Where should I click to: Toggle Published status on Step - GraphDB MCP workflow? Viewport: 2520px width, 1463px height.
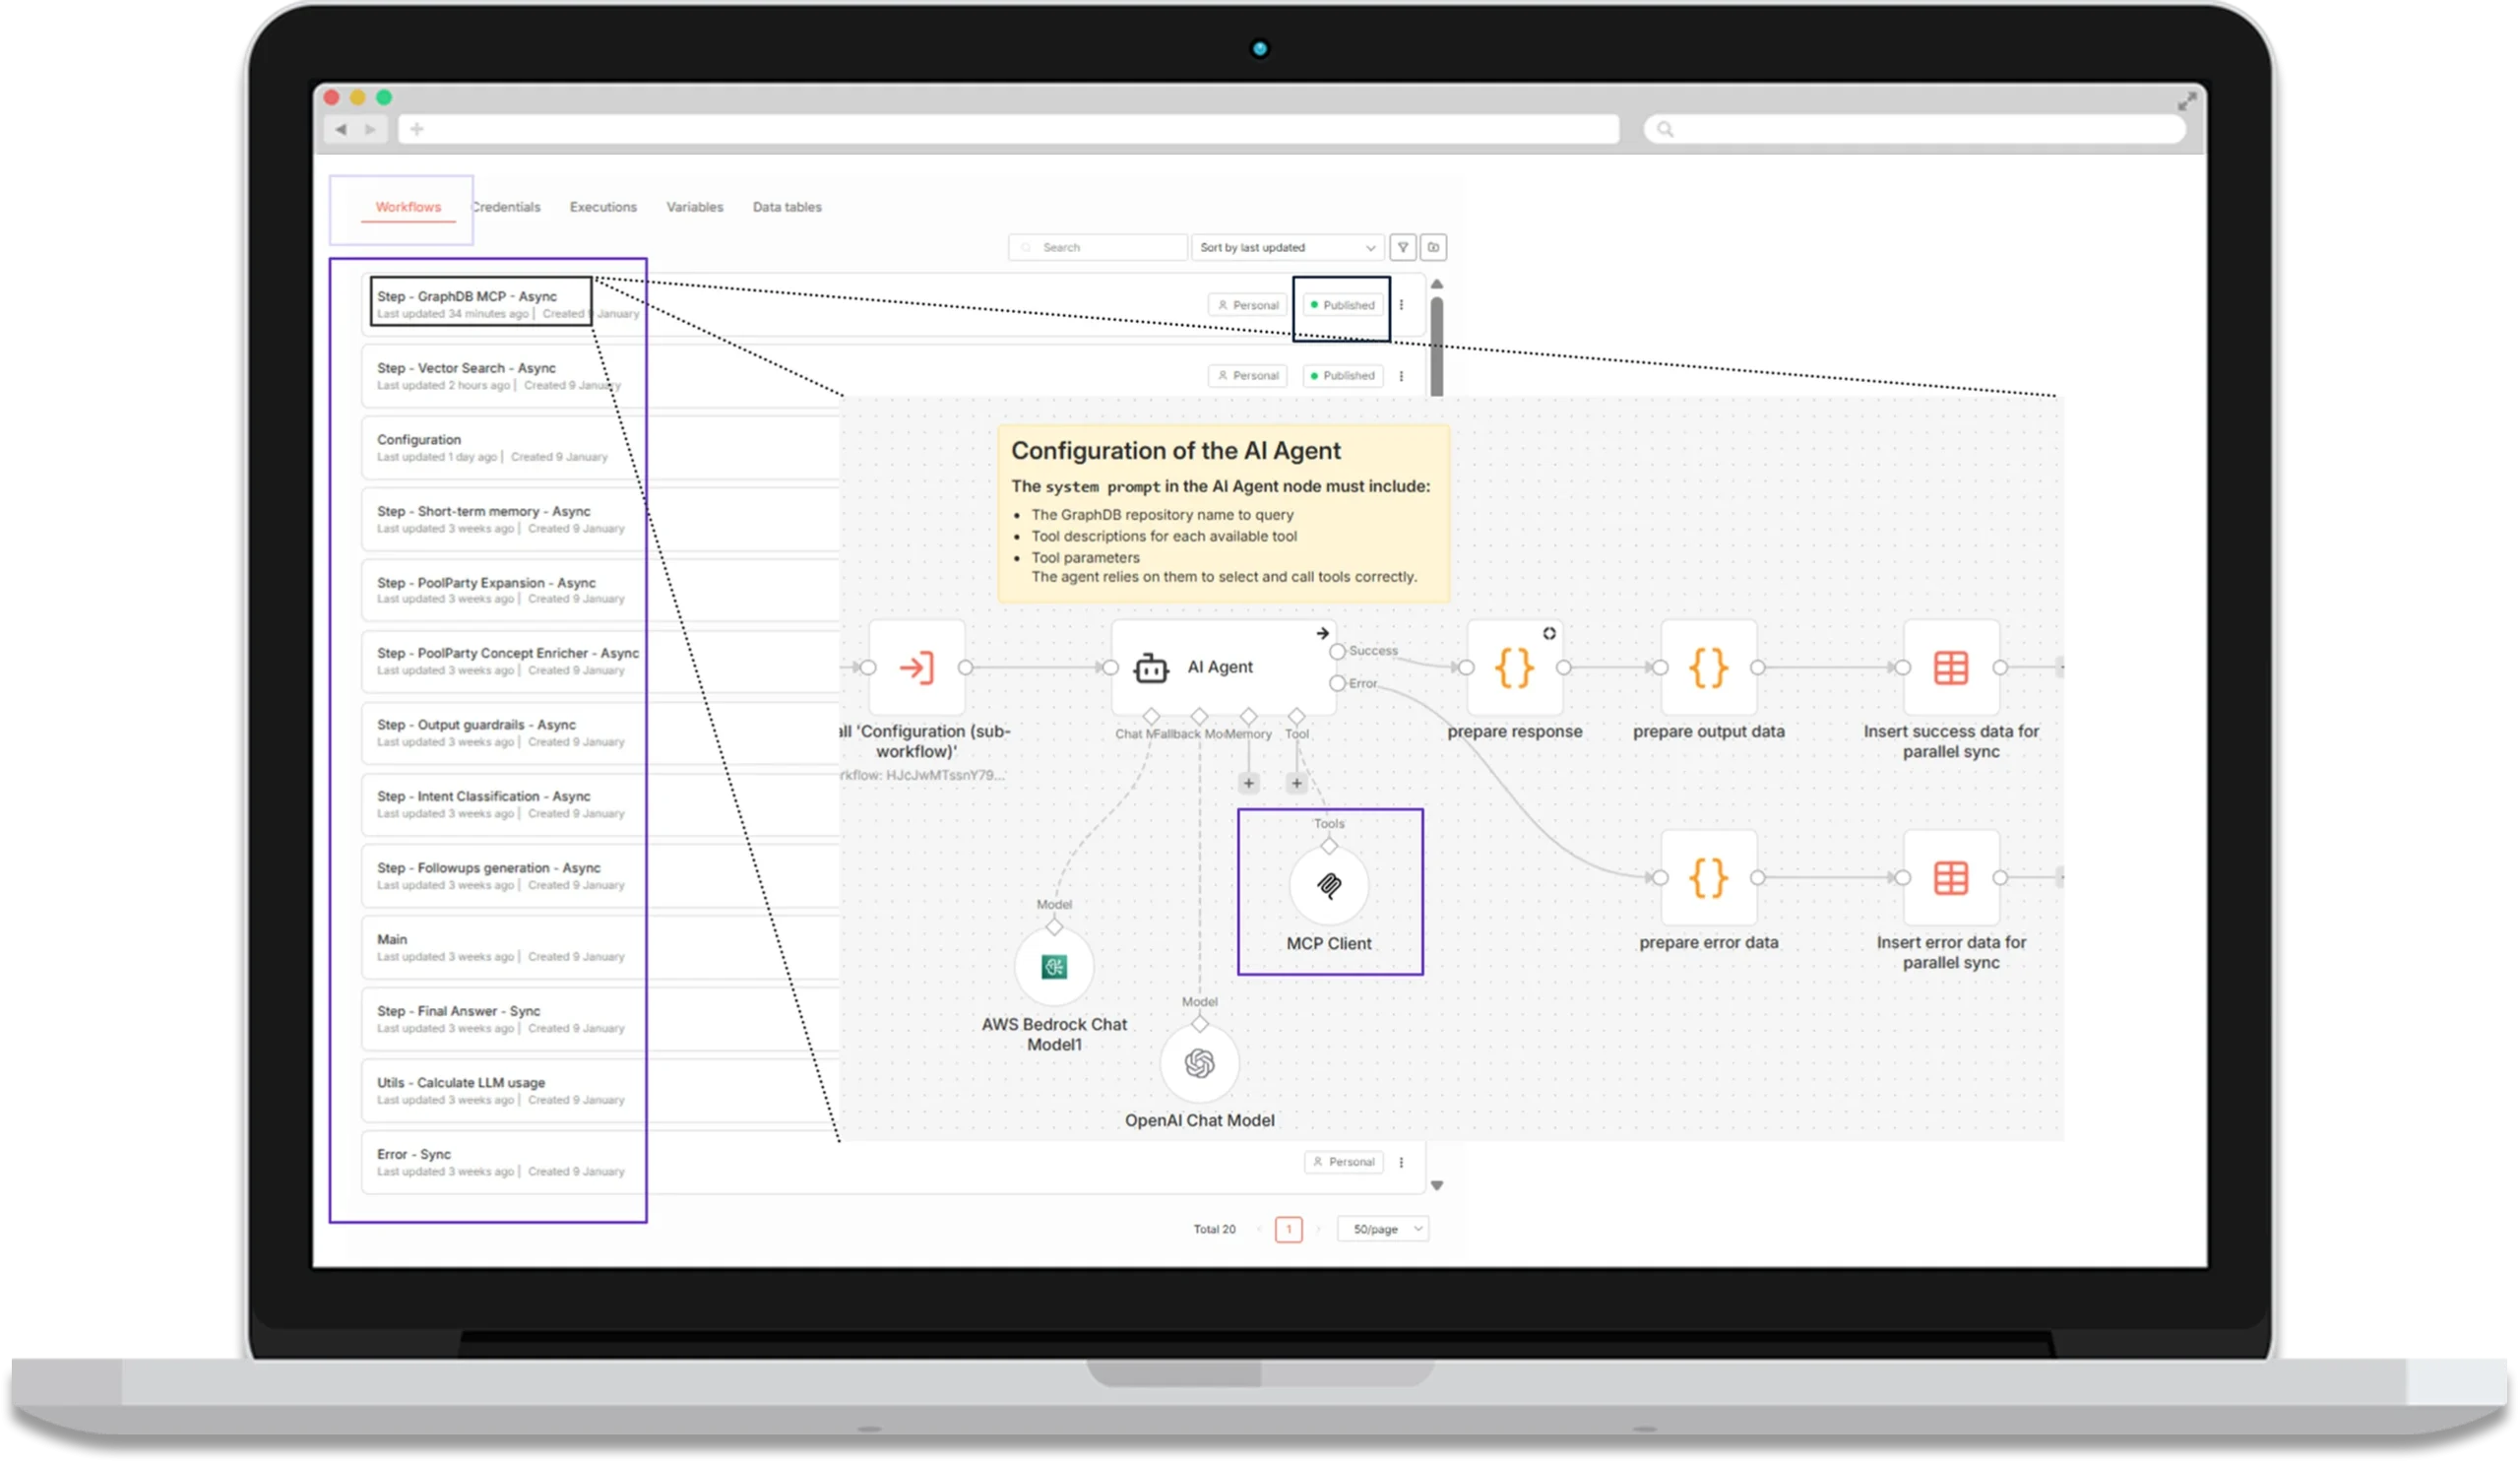coord(1341,305)
